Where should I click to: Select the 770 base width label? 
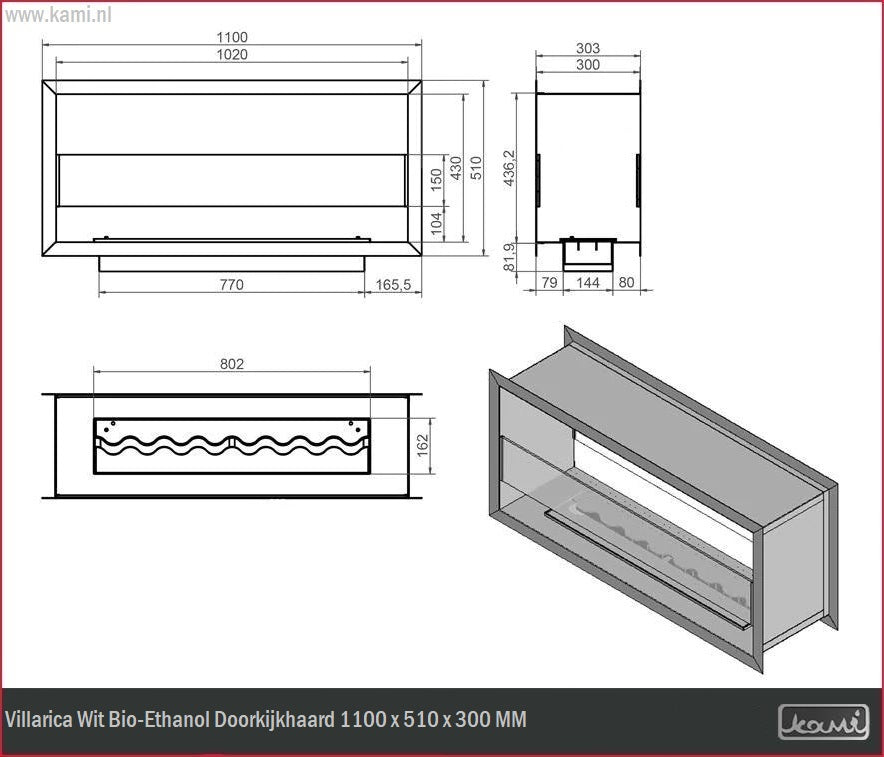click(231, 285)
